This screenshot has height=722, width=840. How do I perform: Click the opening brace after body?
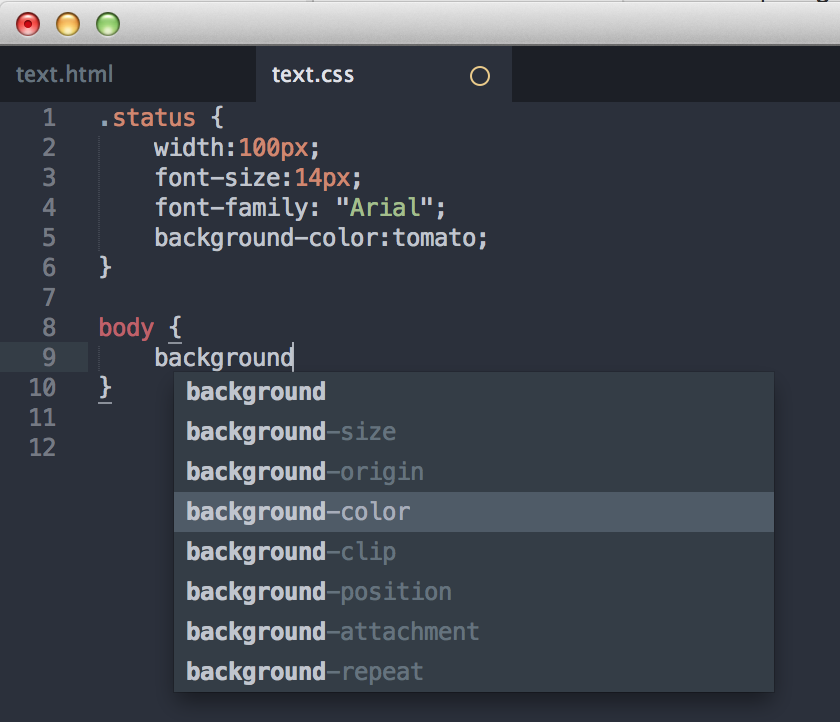click(175, 328)
